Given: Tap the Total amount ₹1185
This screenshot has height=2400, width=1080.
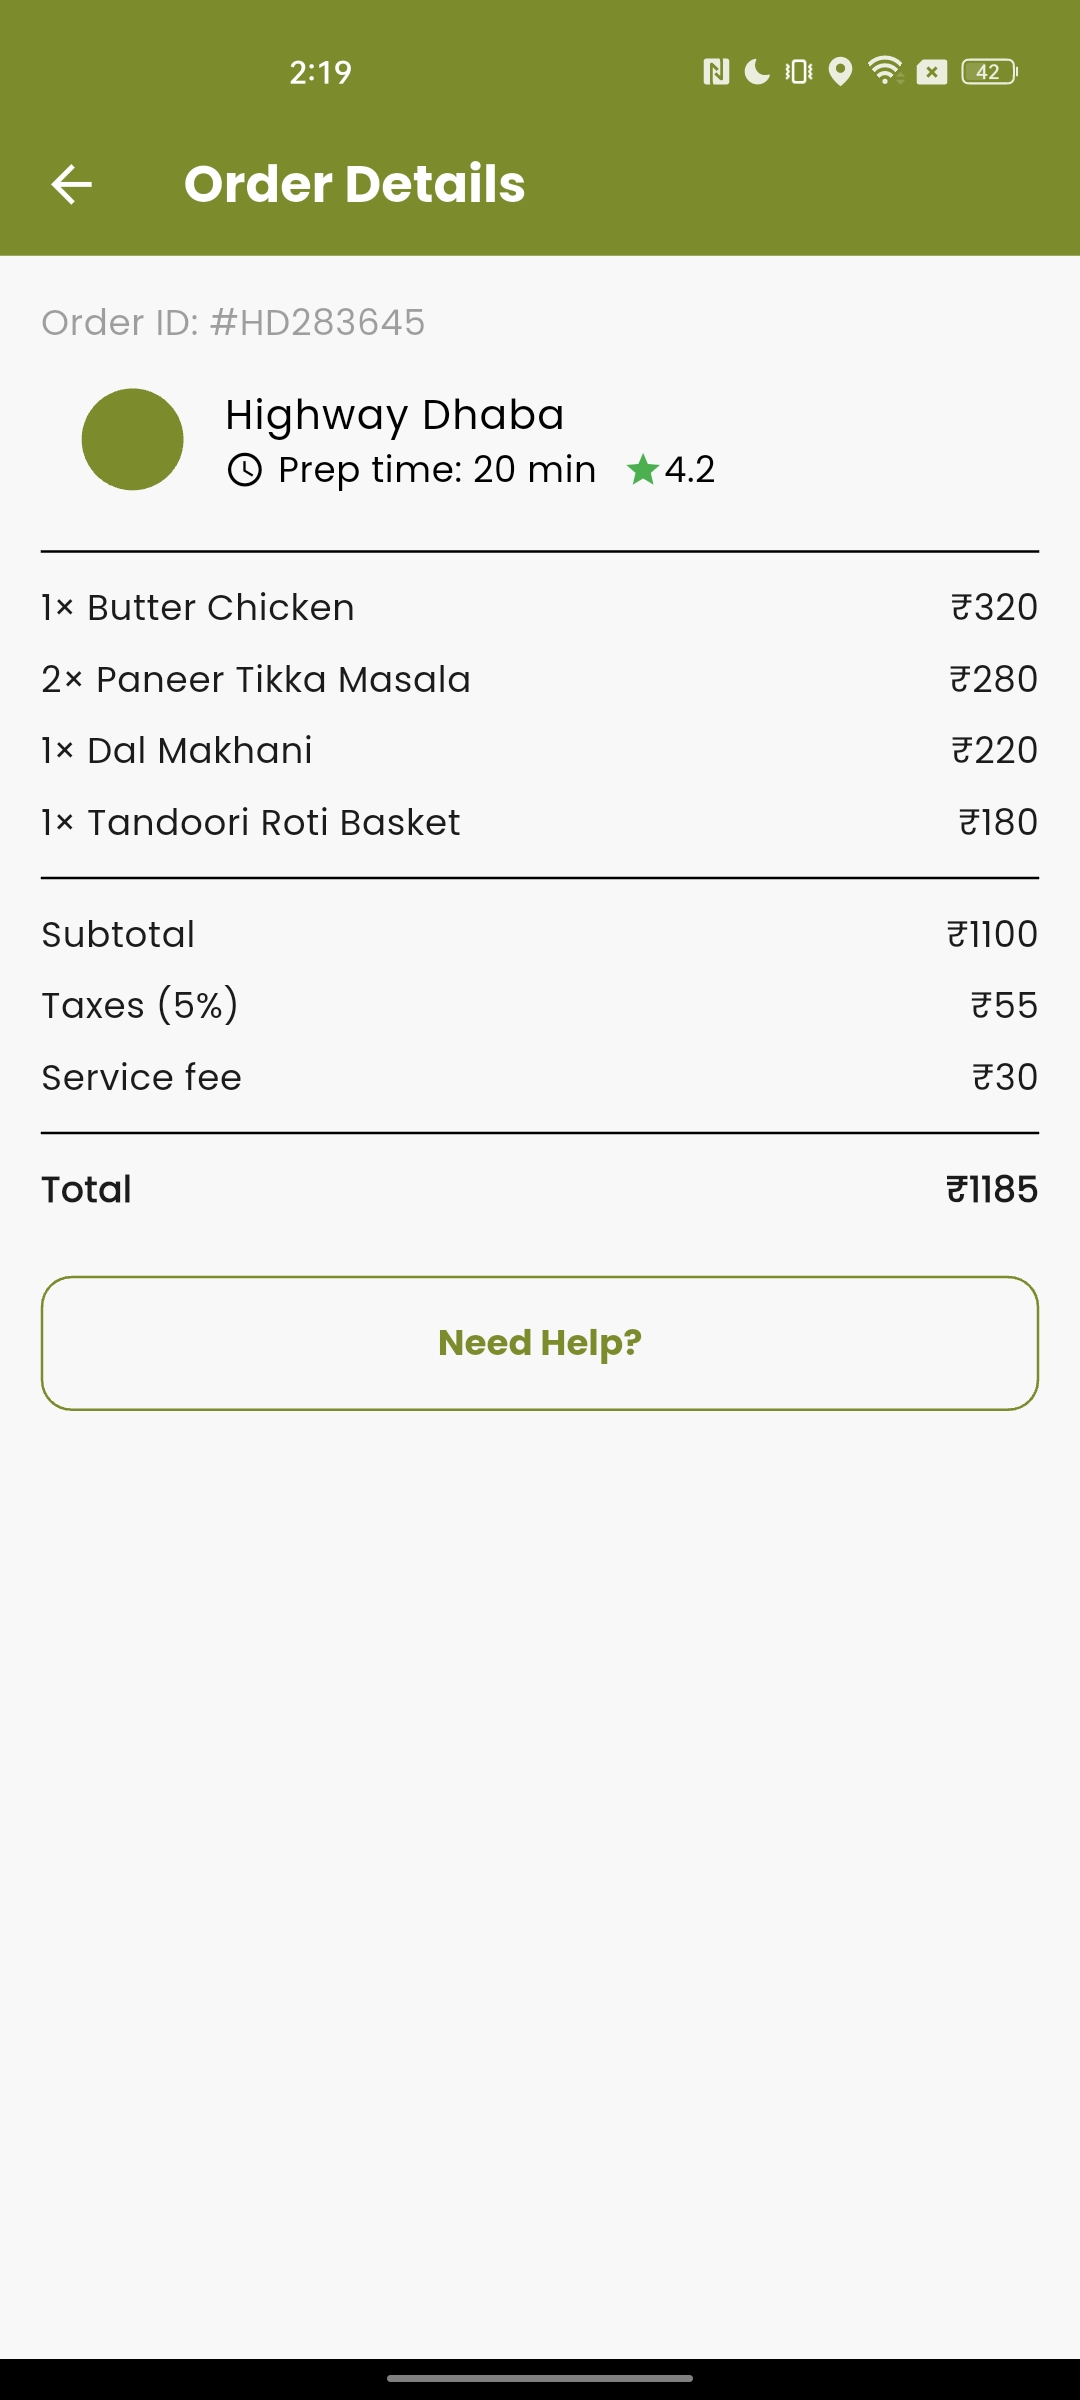Looking at the screenshot, I should click(x=992, y=1190).
